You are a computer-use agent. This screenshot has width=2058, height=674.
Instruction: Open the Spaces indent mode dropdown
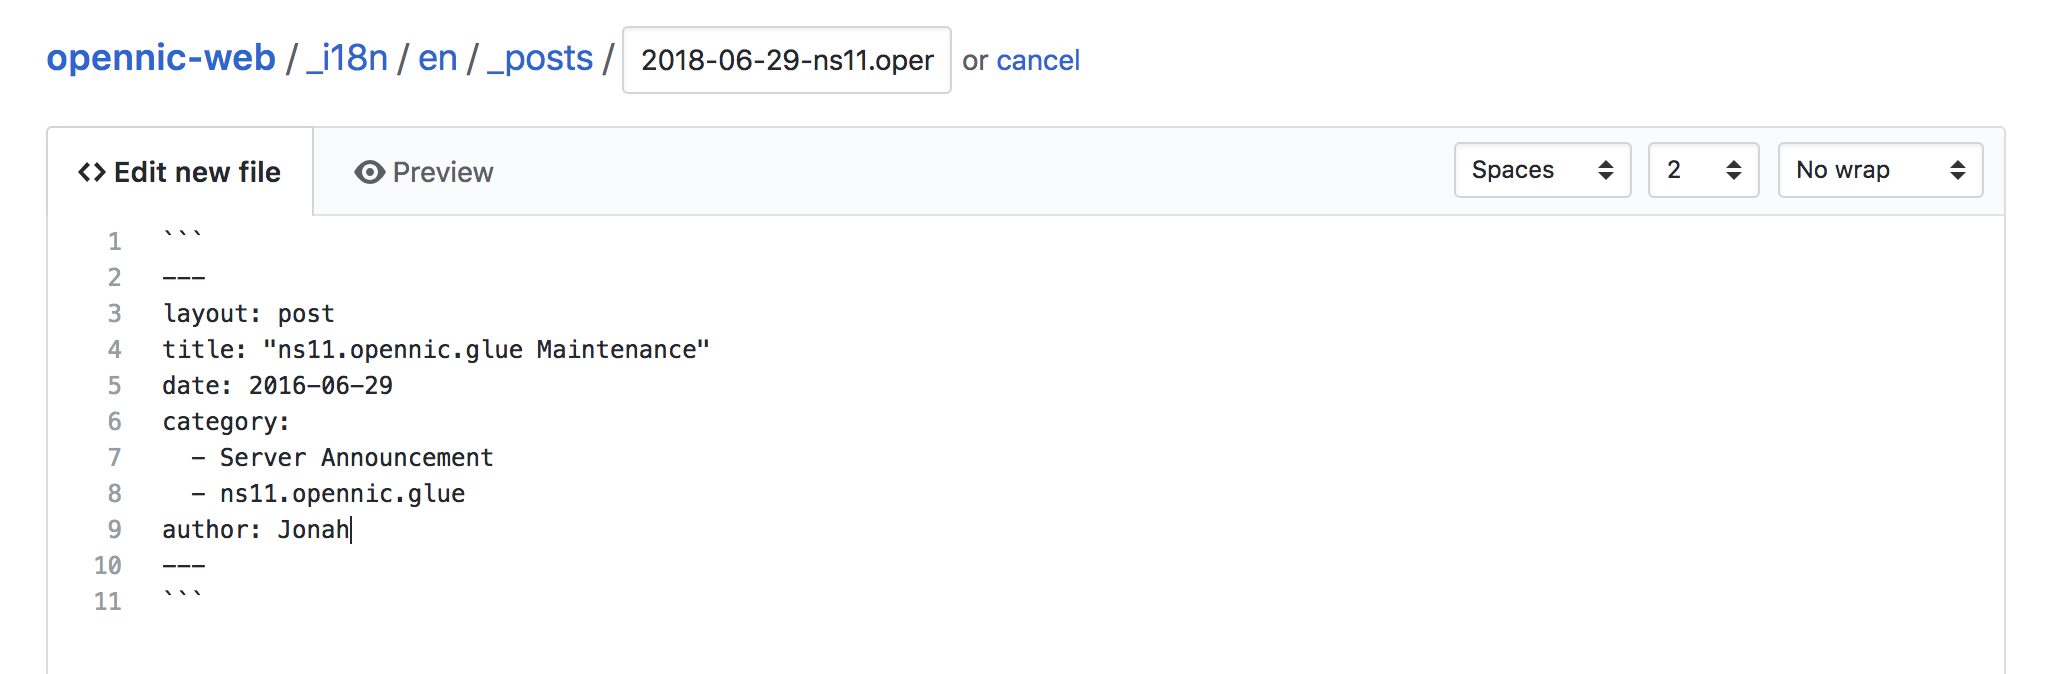[x=1541, y=170]
